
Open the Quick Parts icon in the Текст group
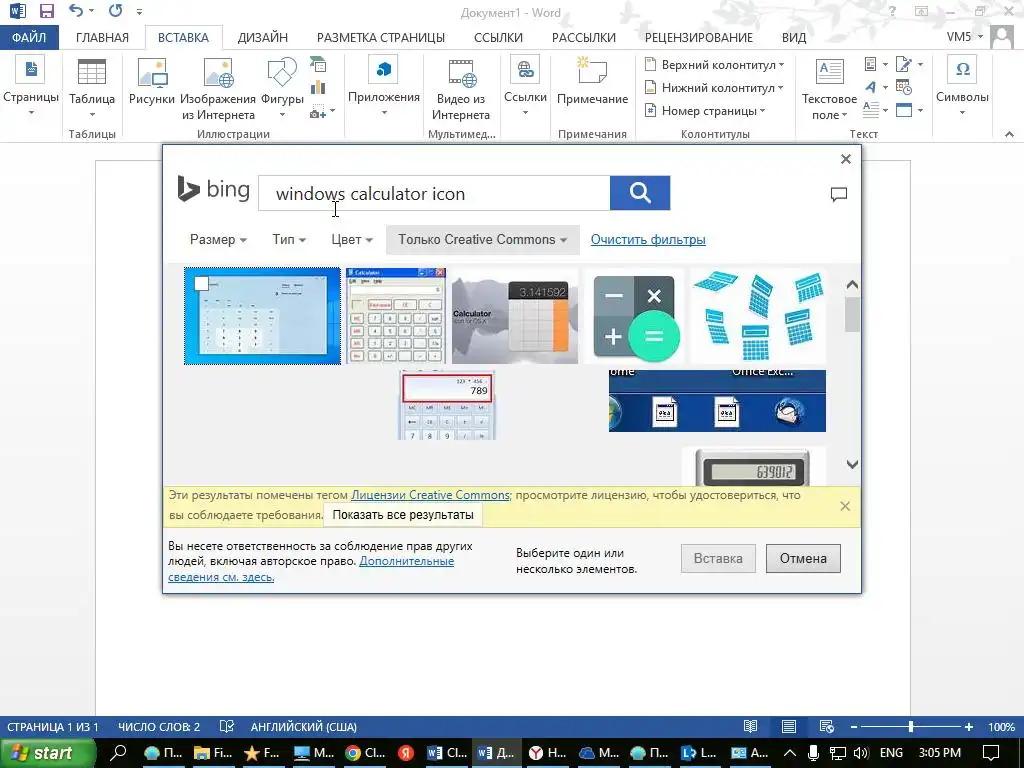tap(871, 64)
